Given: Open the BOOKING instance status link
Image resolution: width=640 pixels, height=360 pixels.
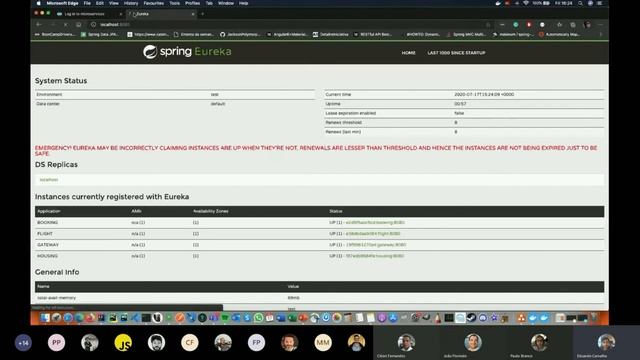Looking at the screenshot, I should pos(375,222).
